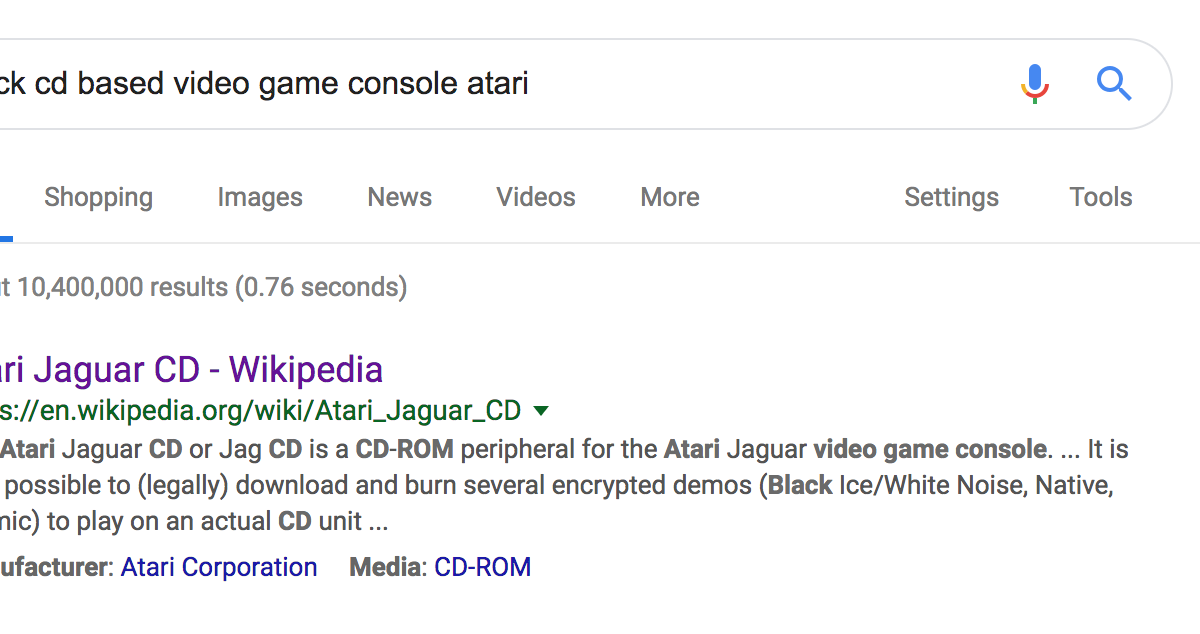Click the blue magnifying glass search icon
The image size is (1200, 634).
(1114, 84)
